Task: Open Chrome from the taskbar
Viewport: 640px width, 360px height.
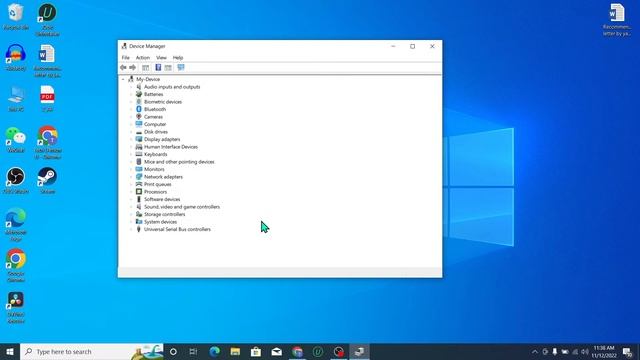Action: [x=298, y=351]
